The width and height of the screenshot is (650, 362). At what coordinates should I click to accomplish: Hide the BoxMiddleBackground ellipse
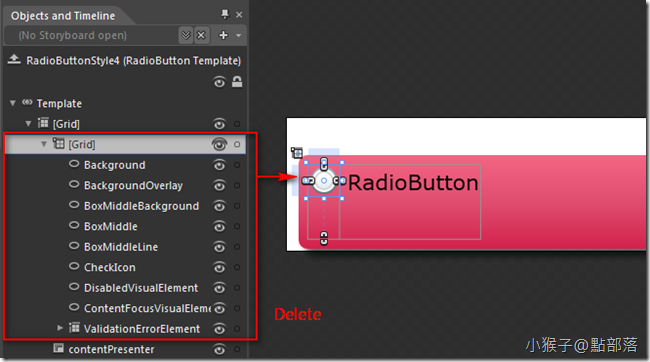[x=219, y=206]
